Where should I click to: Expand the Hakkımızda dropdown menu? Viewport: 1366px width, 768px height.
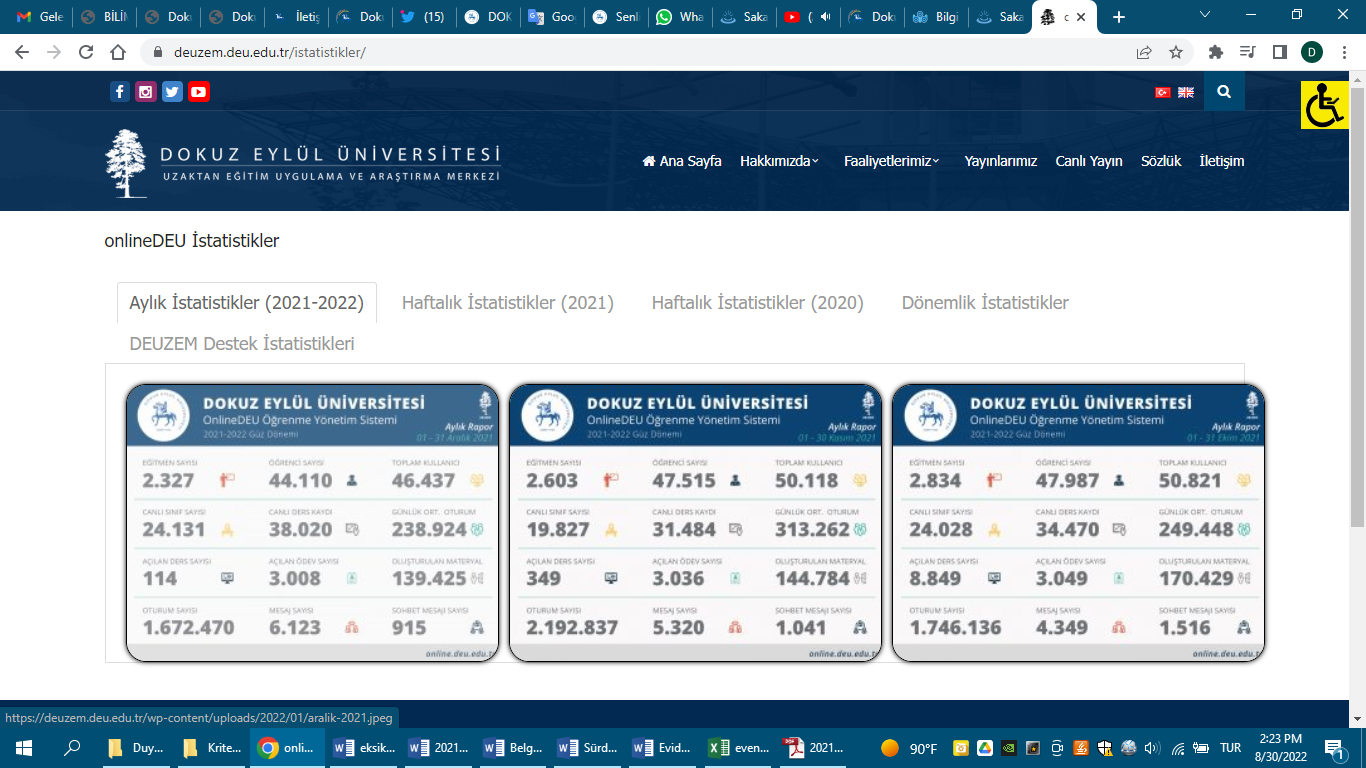pos(775,161)
